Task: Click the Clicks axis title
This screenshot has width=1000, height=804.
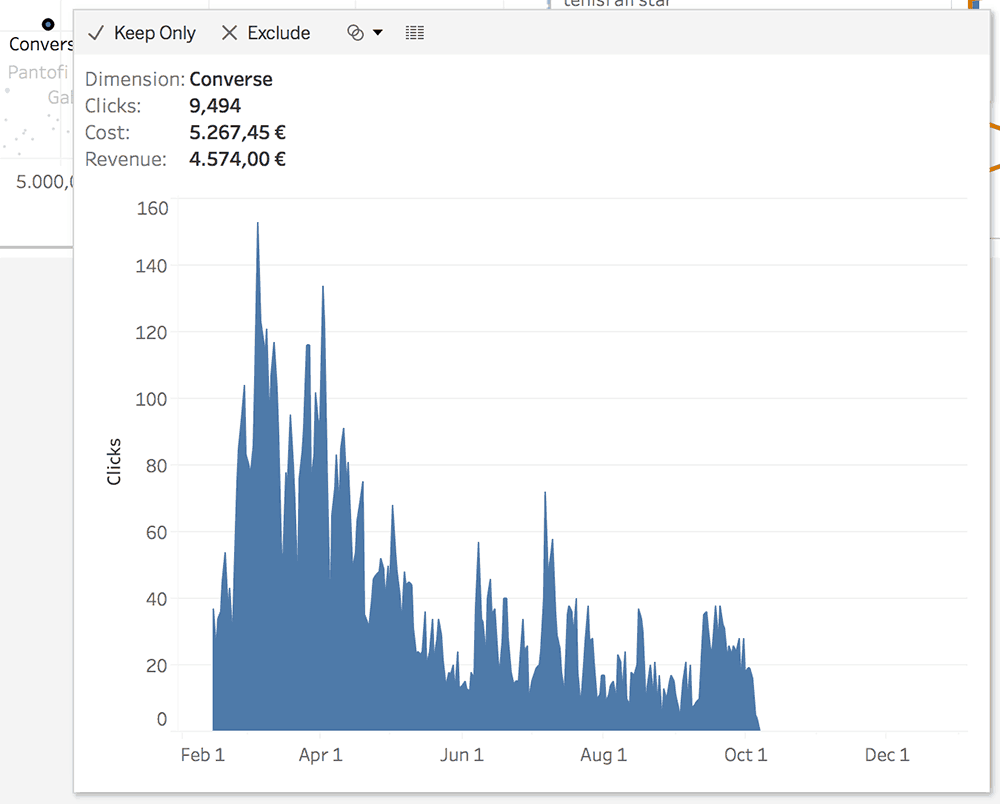Action: click(114, 462)
